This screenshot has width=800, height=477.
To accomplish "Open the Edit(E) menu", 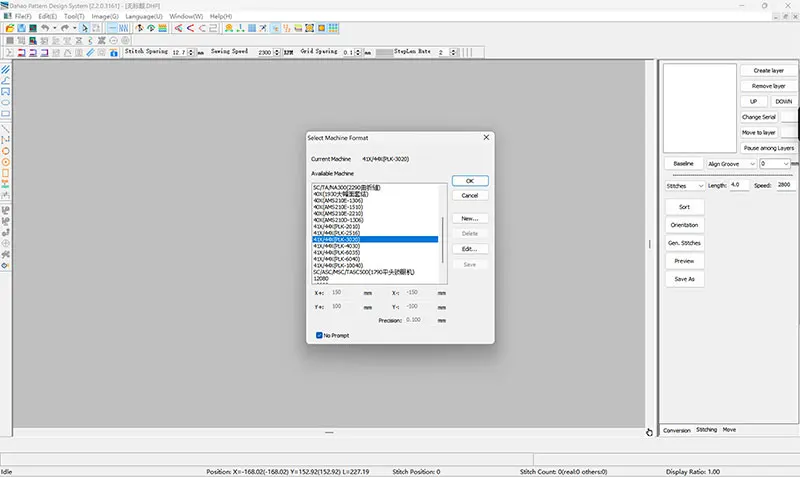I will click(47, 16).
